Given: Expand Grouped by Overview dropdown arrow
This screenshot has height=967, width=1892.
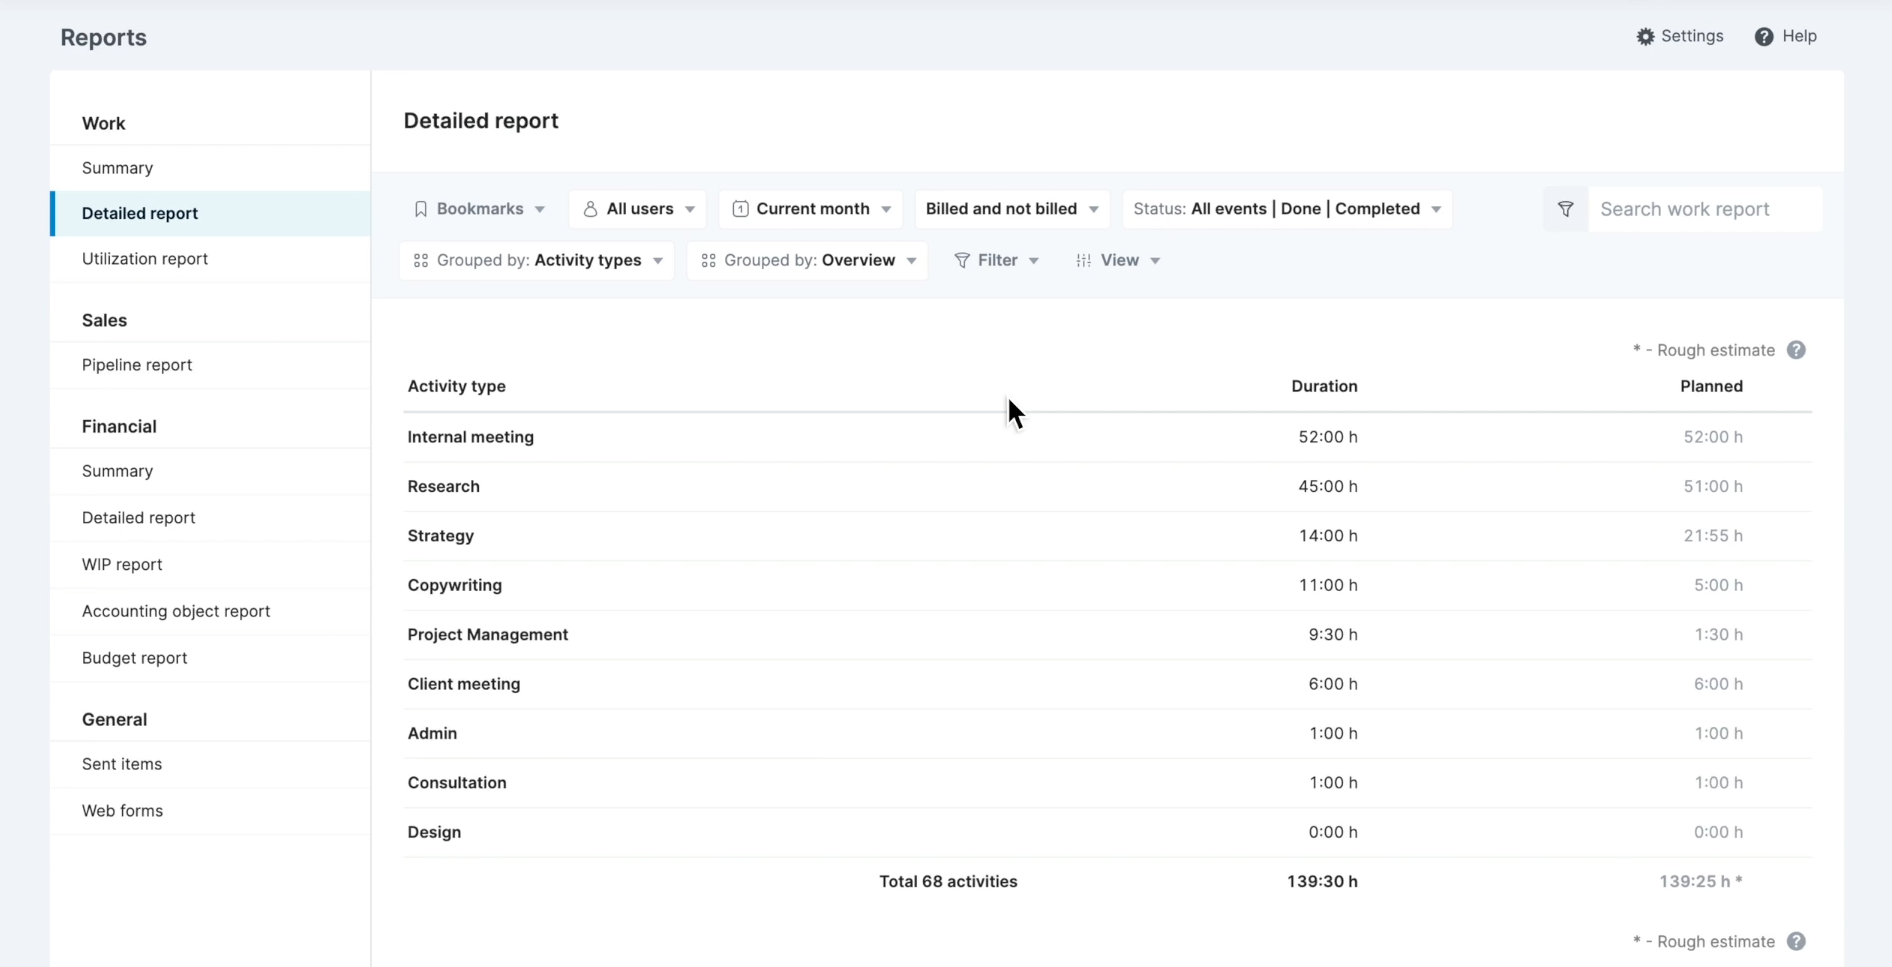Looking at the screenshot, I should [912, 261].
